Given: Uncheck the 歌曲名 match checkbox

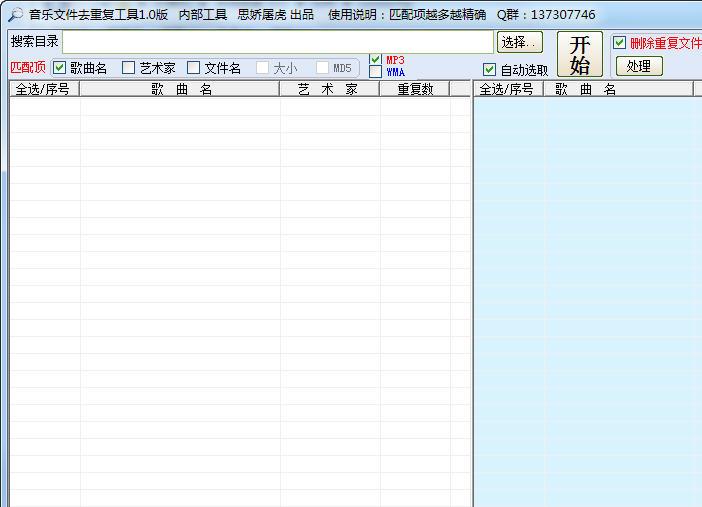Looking at the screenshot, I should [60, 68].
